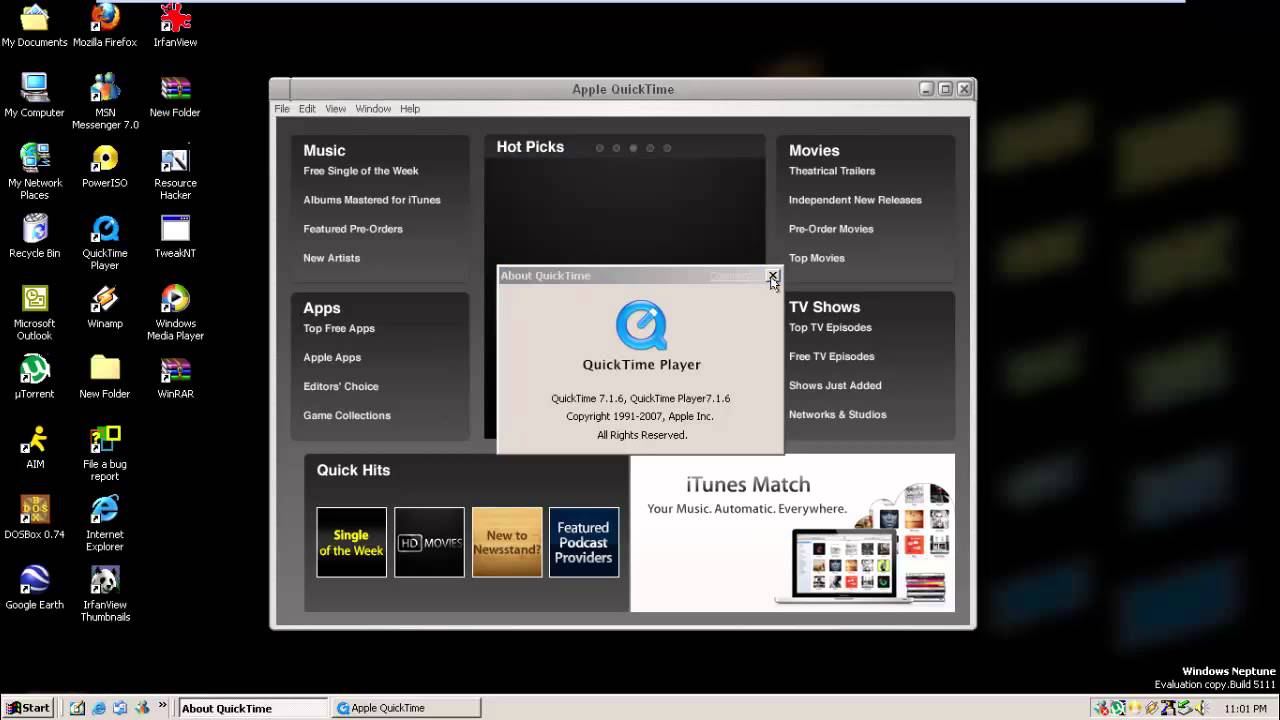Open the Game Collections link
This screenshot has width=1280, height=720.
347,415
